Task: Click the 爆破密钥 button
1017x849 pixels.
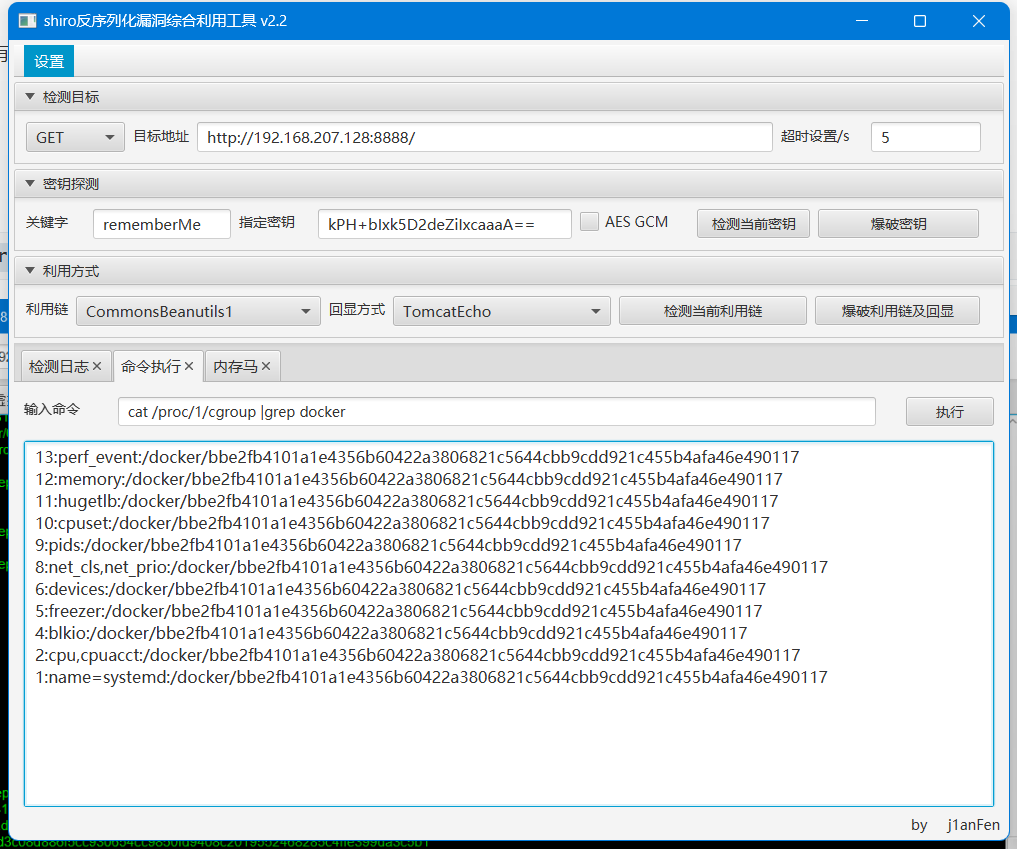Action: [x=898, y=224]
